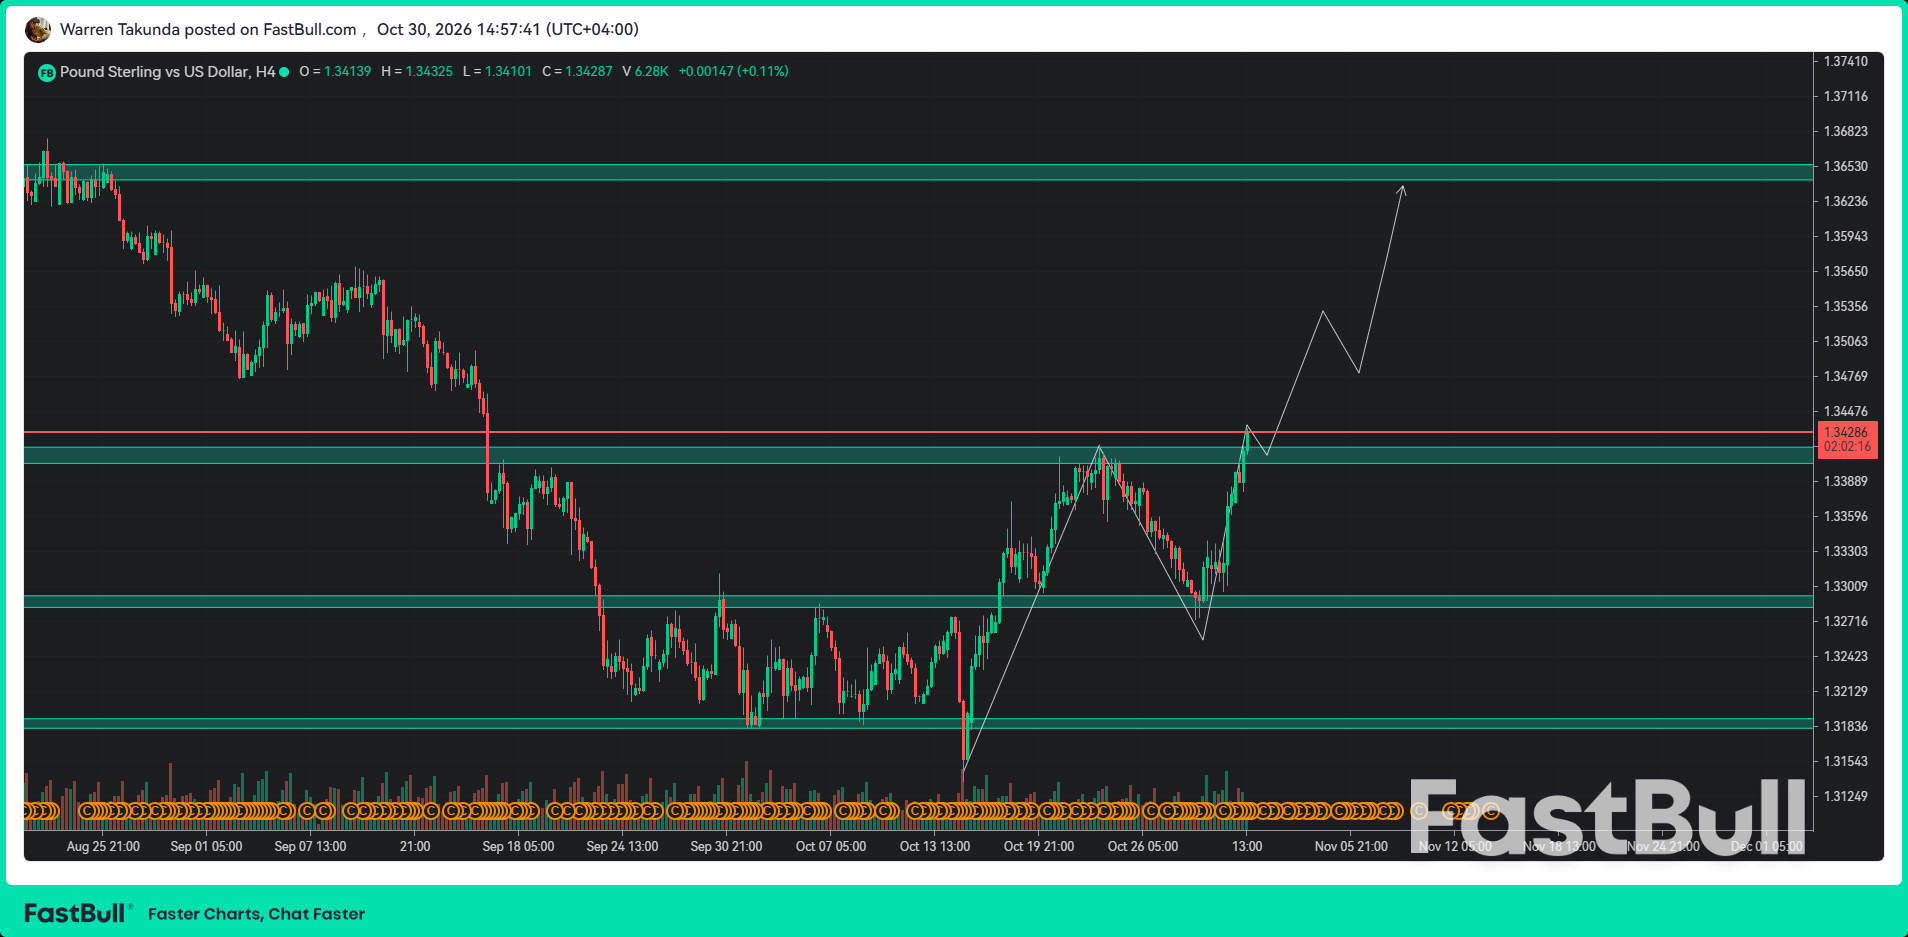Click the Aug 25 21:00 time label

coord(103,846)
